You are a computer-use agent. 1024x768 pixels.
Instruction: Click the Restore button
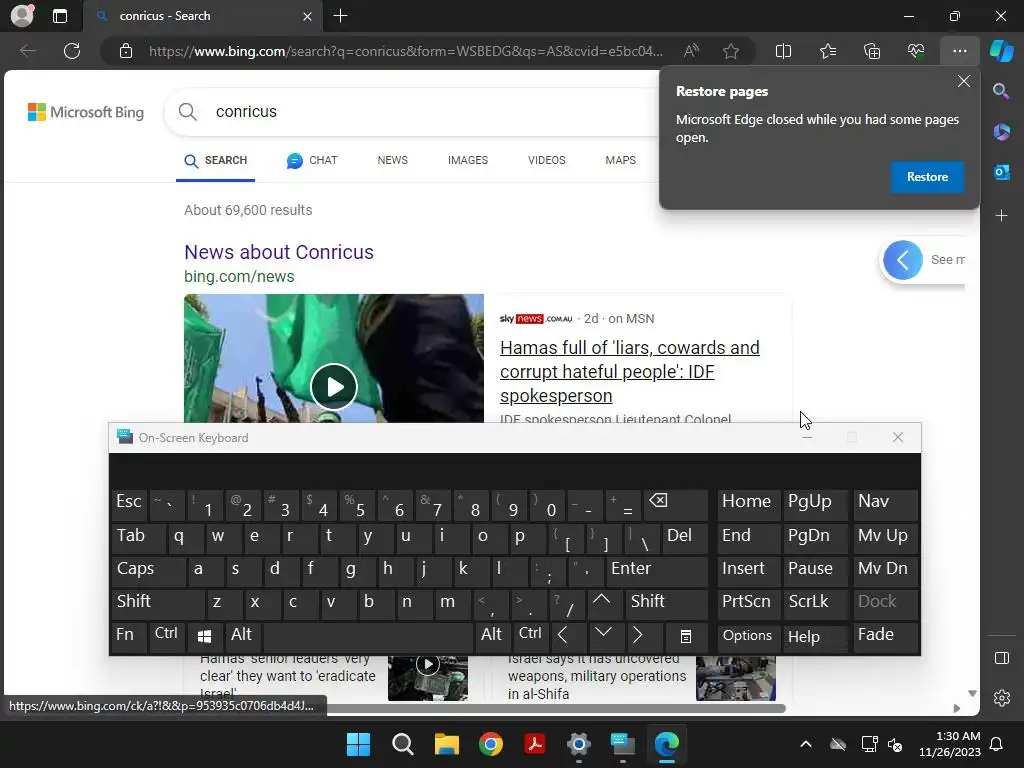pyautogui.click(x=927, y=177)
